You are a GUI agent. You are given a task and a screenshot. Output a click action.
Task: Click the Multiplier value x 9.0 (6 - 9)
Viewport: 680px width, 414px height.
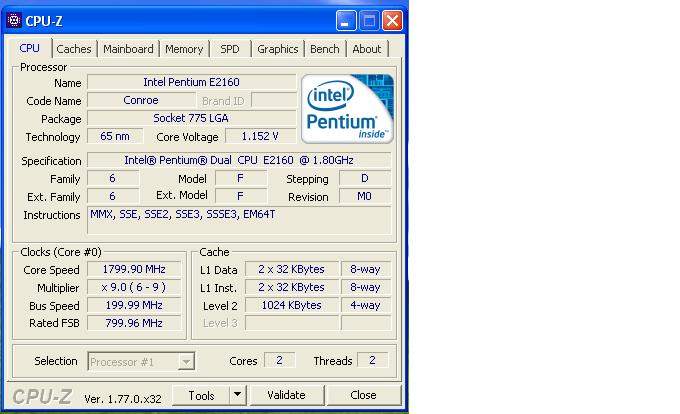[x=134, y=287]
